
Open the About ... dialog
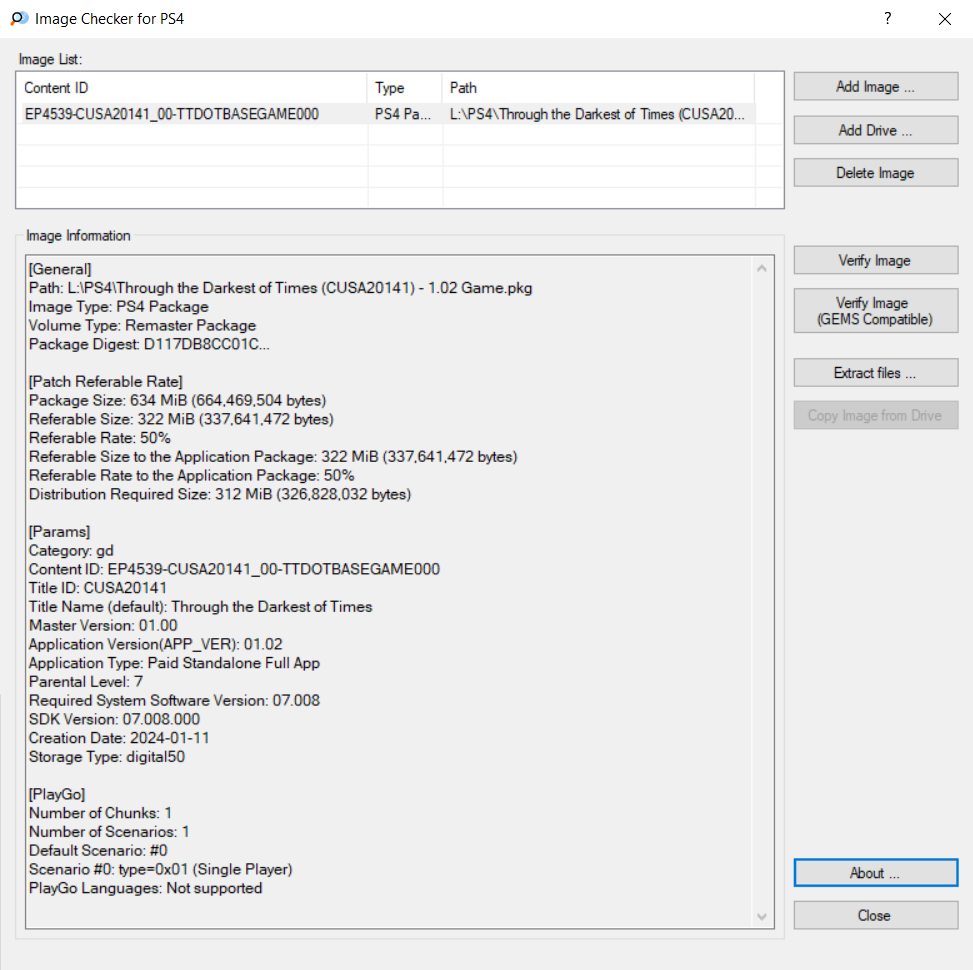pos(876,873)
